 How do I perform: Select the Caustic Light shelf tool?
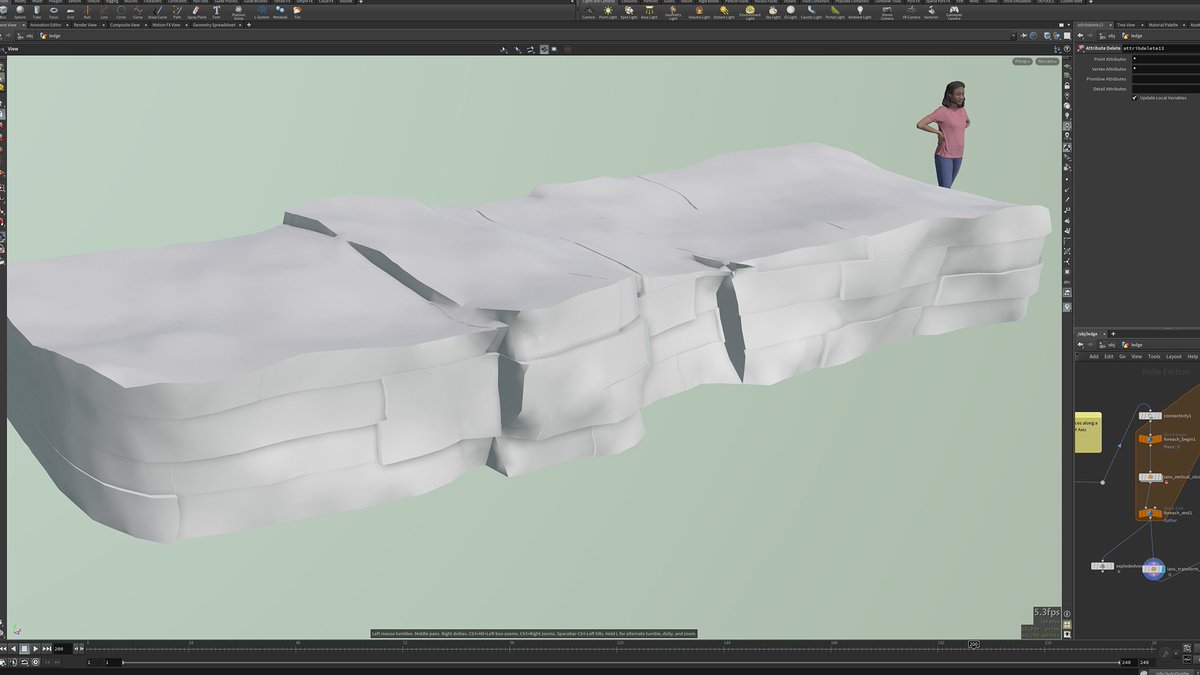tap(813, 10)
